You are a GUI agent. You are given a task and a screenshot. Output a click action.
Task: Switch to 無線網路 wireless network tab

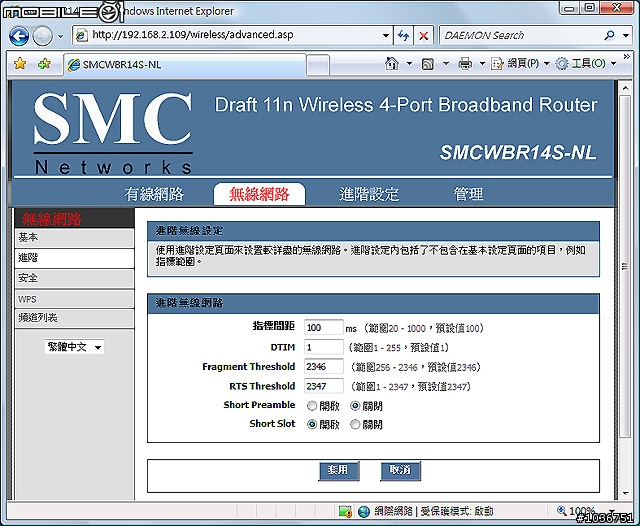click(x=259, y=194)
